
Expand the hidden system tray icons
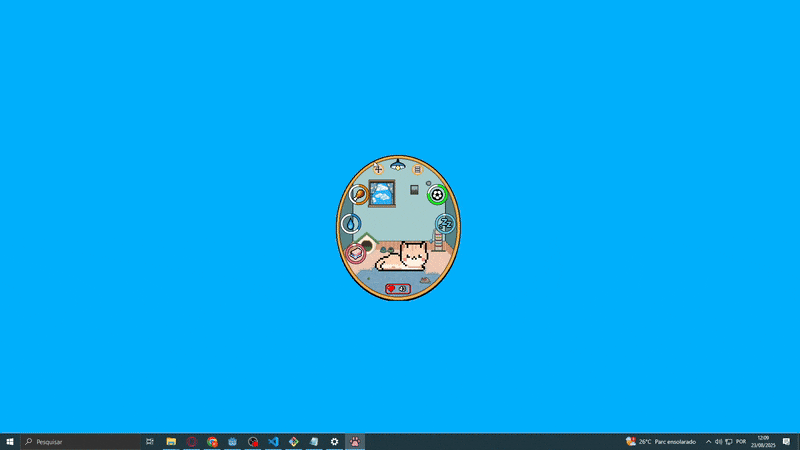click(708, 442)
